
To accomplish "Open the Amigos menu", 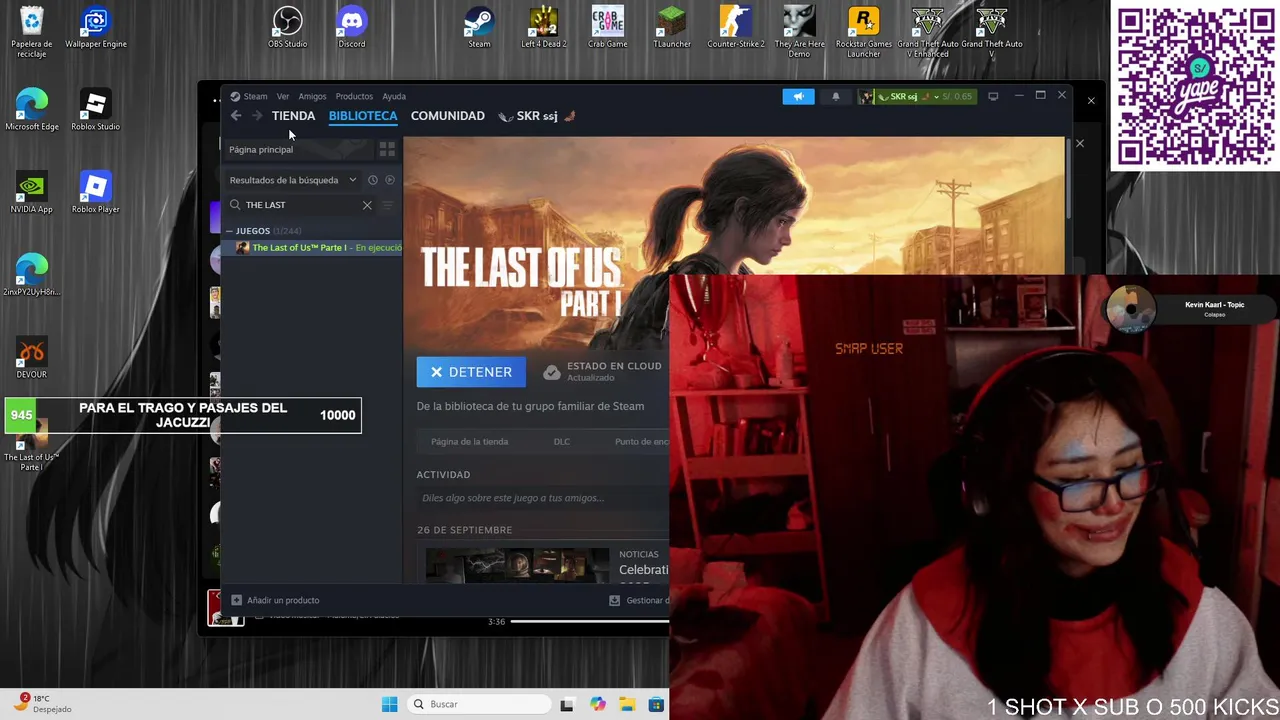I will pos(312,96).
